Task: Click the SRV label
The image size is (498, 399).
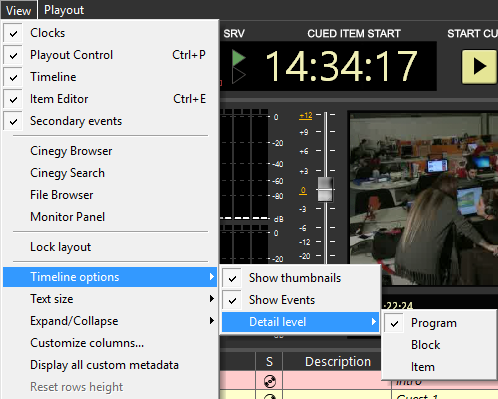Action: (234, 33)
